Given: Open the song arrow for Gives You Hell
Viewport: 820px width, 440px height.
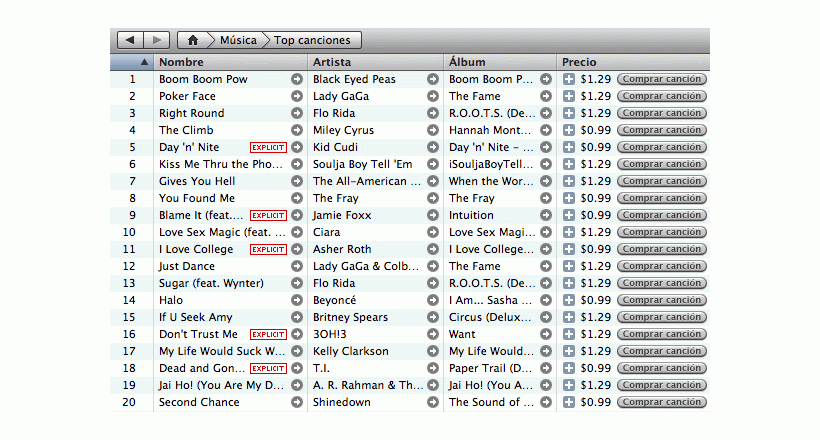Looking at the screenshot, I should coord(297,181).
